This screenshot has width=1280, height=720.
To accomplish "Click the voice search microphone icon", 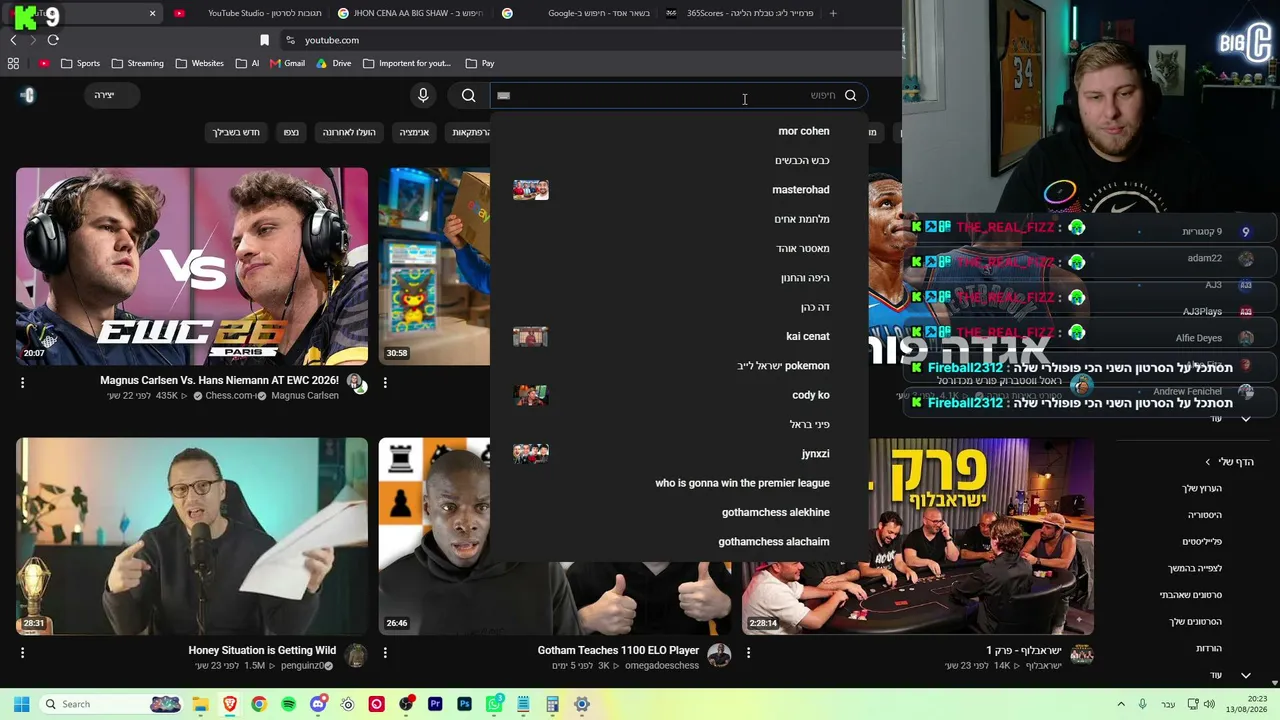I will pos(423,95).
